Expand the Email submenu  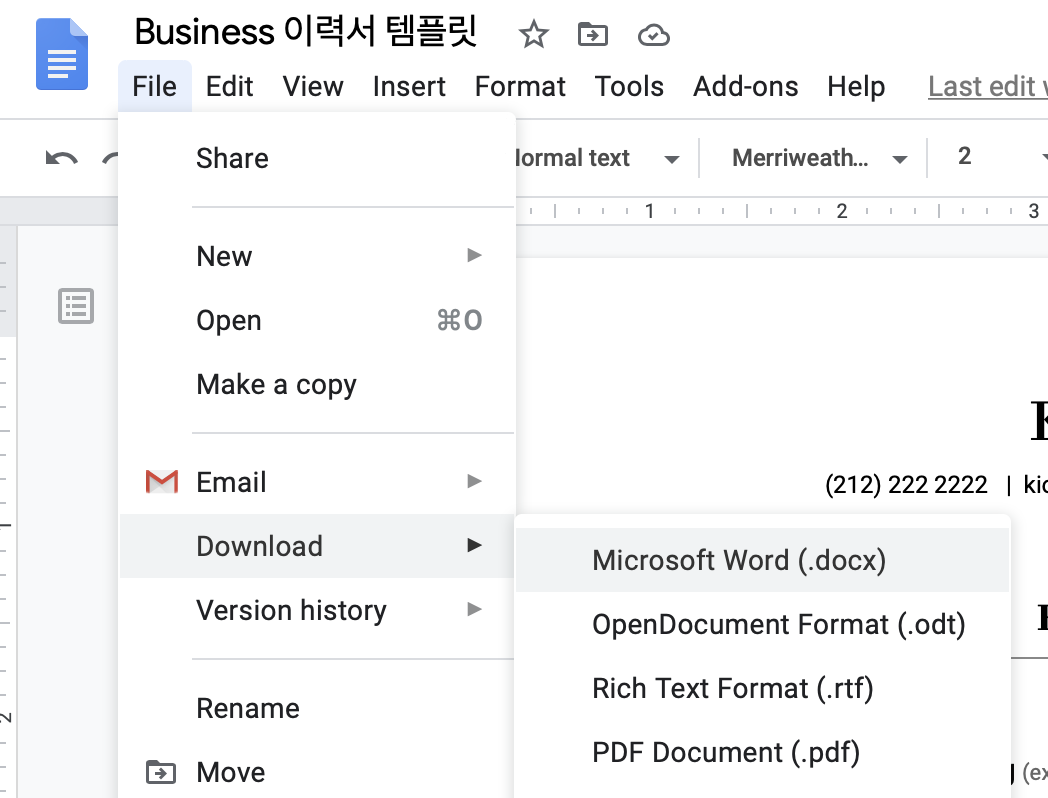[317, 482]
